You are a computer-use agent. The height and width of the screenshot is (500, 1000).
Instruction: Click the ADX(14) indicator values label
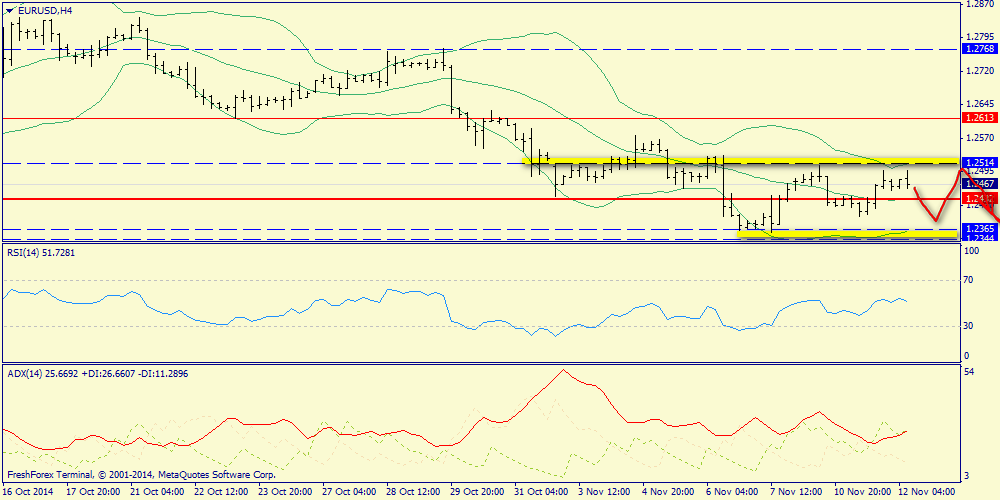pos(97,374)
